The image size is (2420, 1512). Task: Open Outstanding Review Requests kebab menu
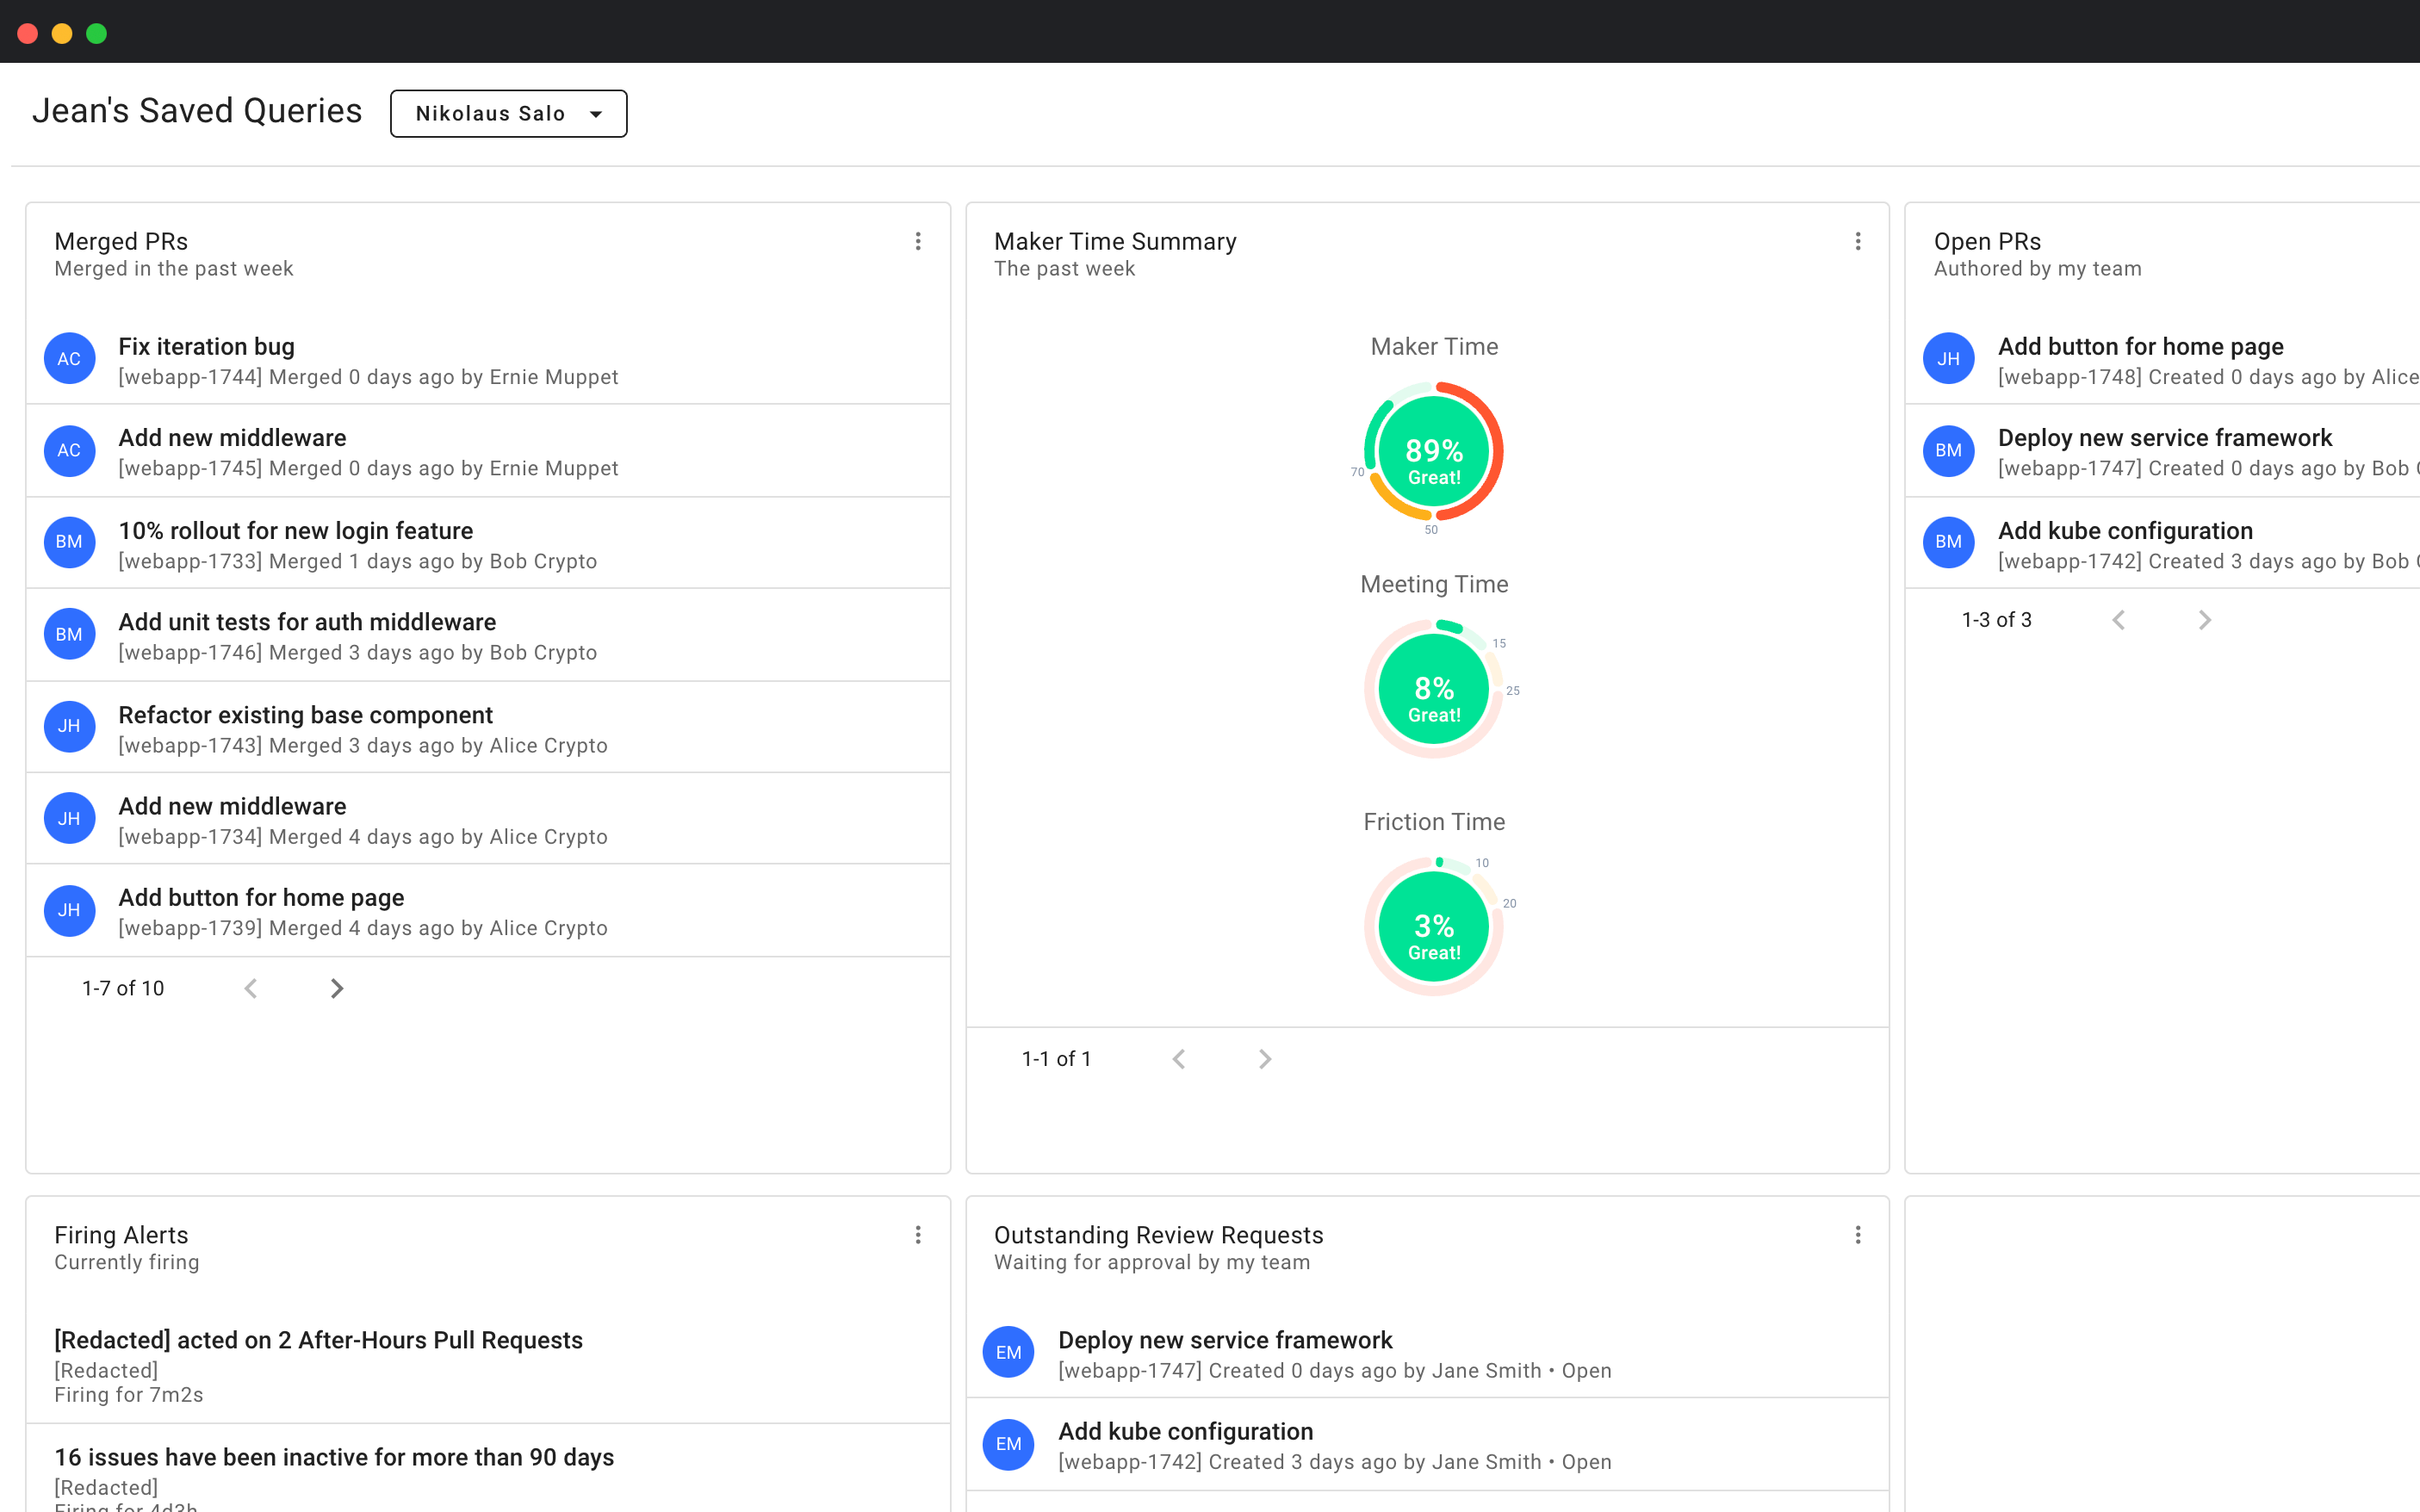pyautogui.click(x=1857, y=1235)
